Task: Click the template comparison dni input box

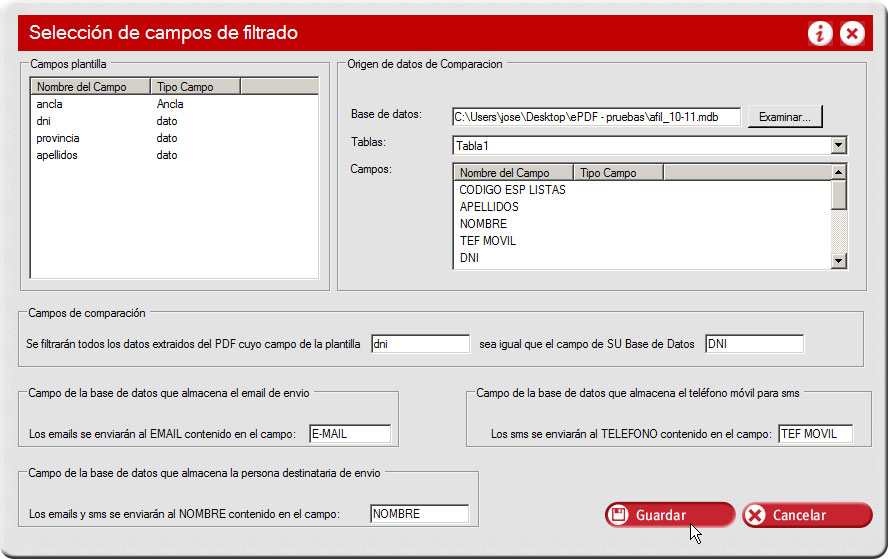Action: [420, 344]
